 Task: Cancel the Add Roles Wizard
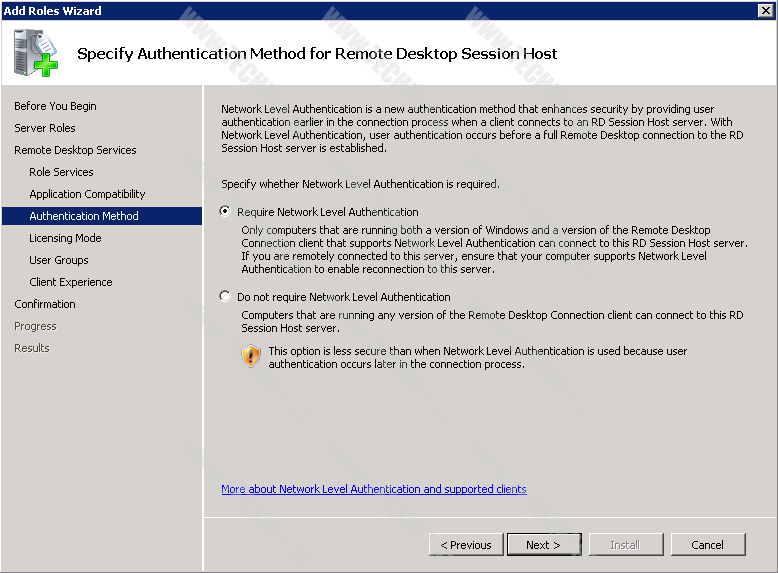[707, 545]
